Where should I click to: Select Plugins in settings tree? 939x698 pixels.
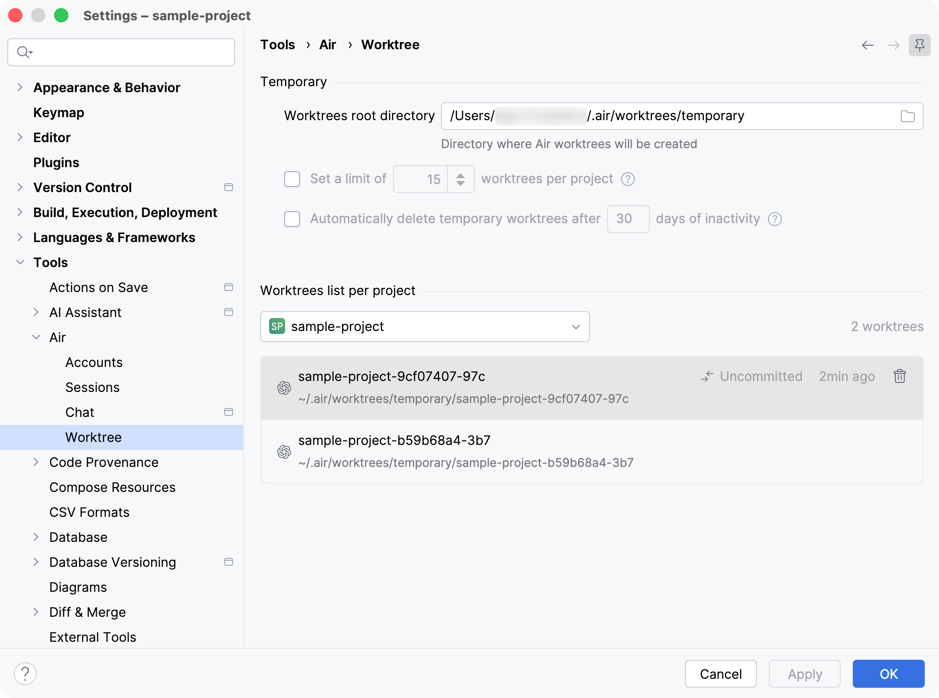56,163
